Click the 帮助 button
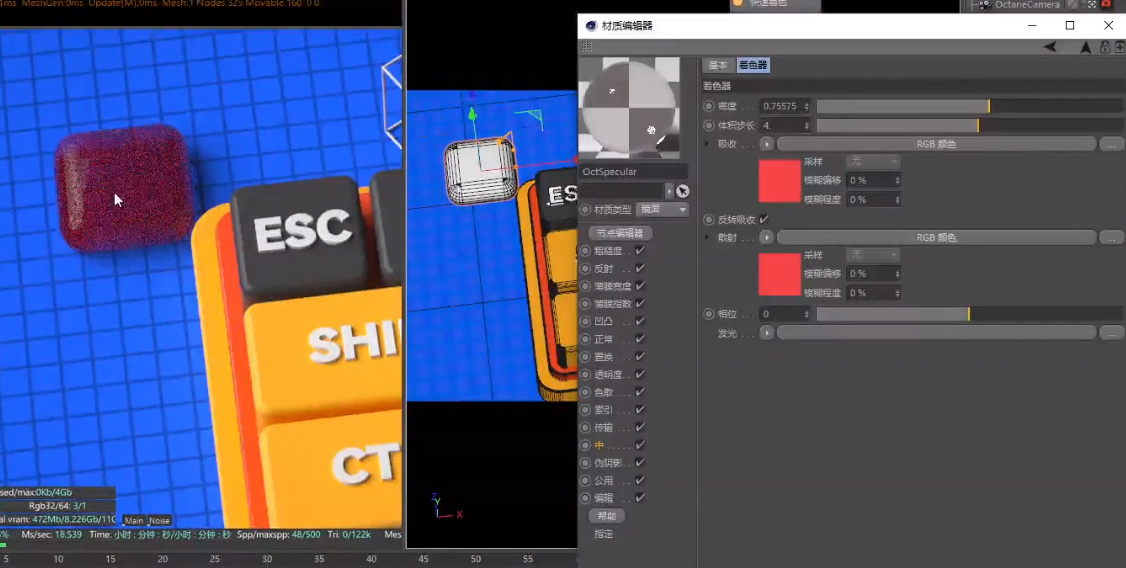1126x568 pixels. tap(607, 516)
